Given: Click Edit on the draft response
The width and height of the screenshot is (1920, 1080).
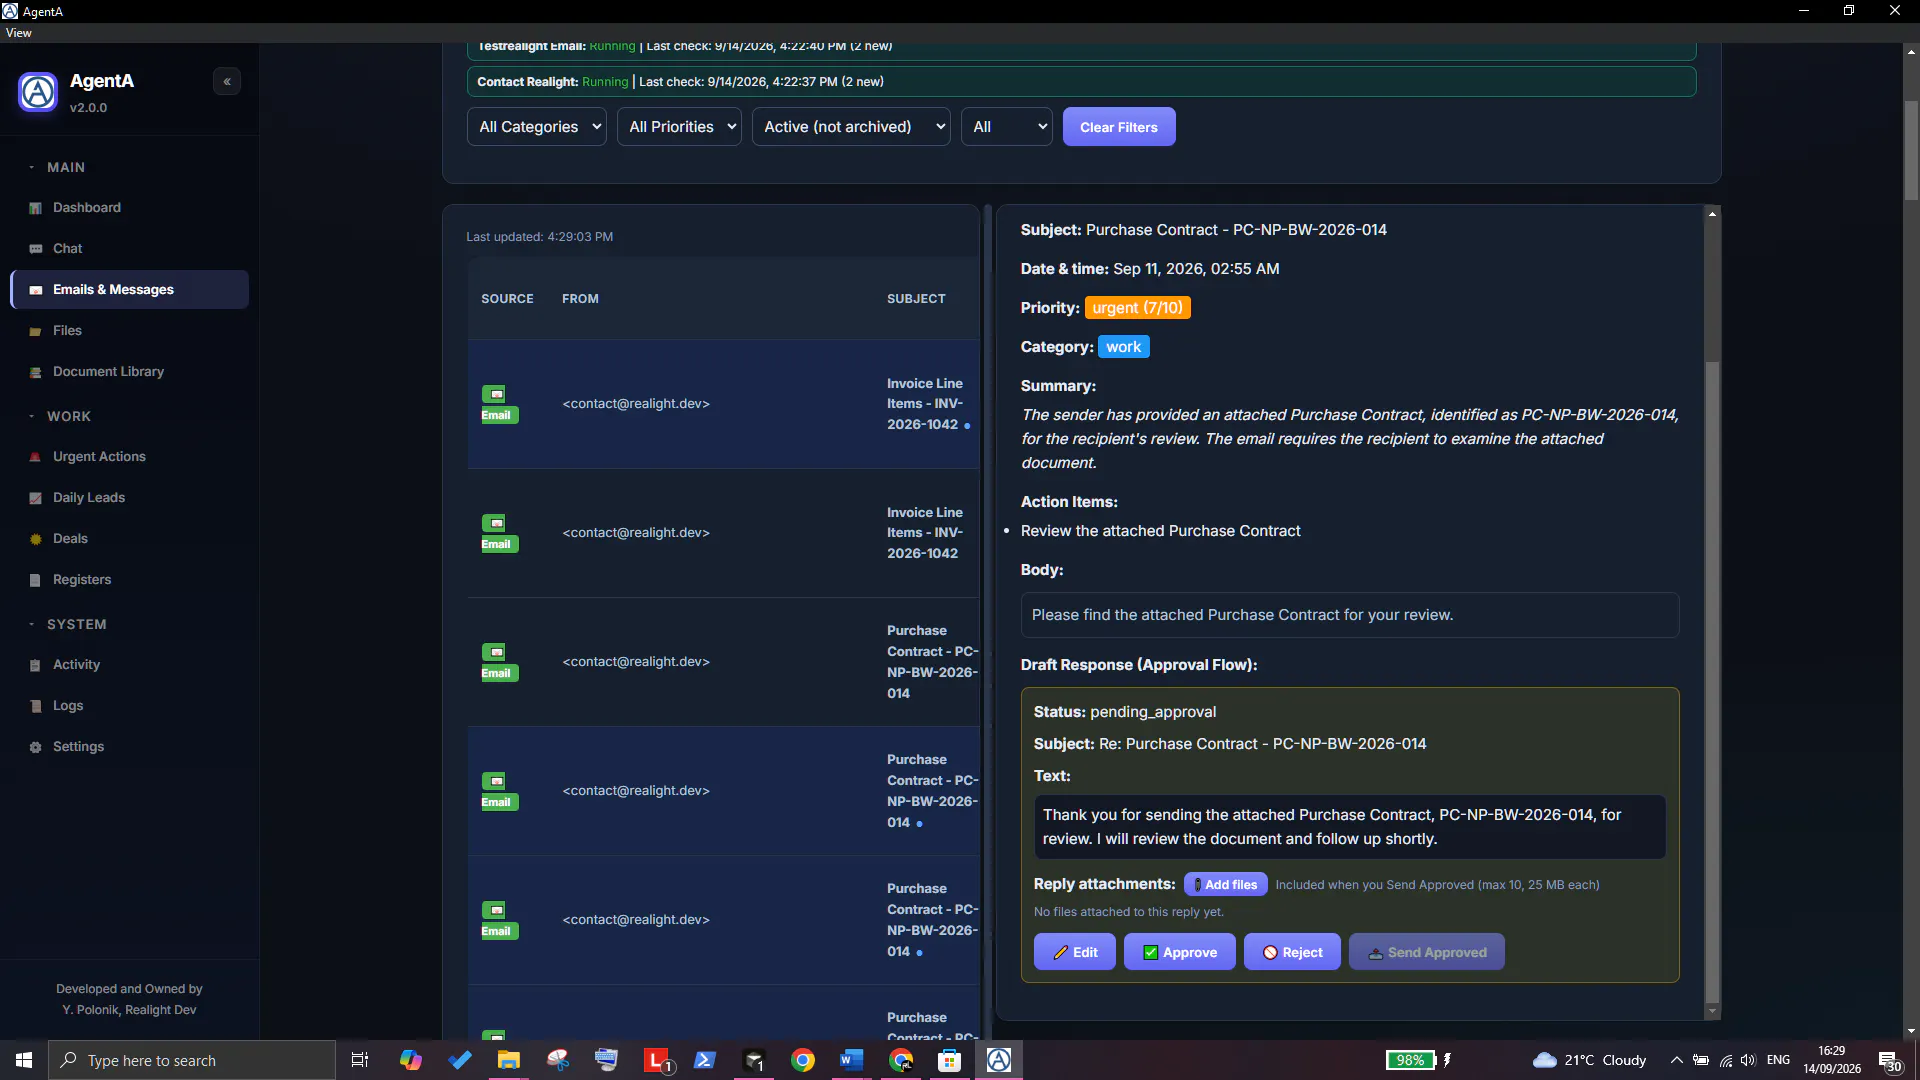Looking at the screenshot, I should pos(1075,953).
